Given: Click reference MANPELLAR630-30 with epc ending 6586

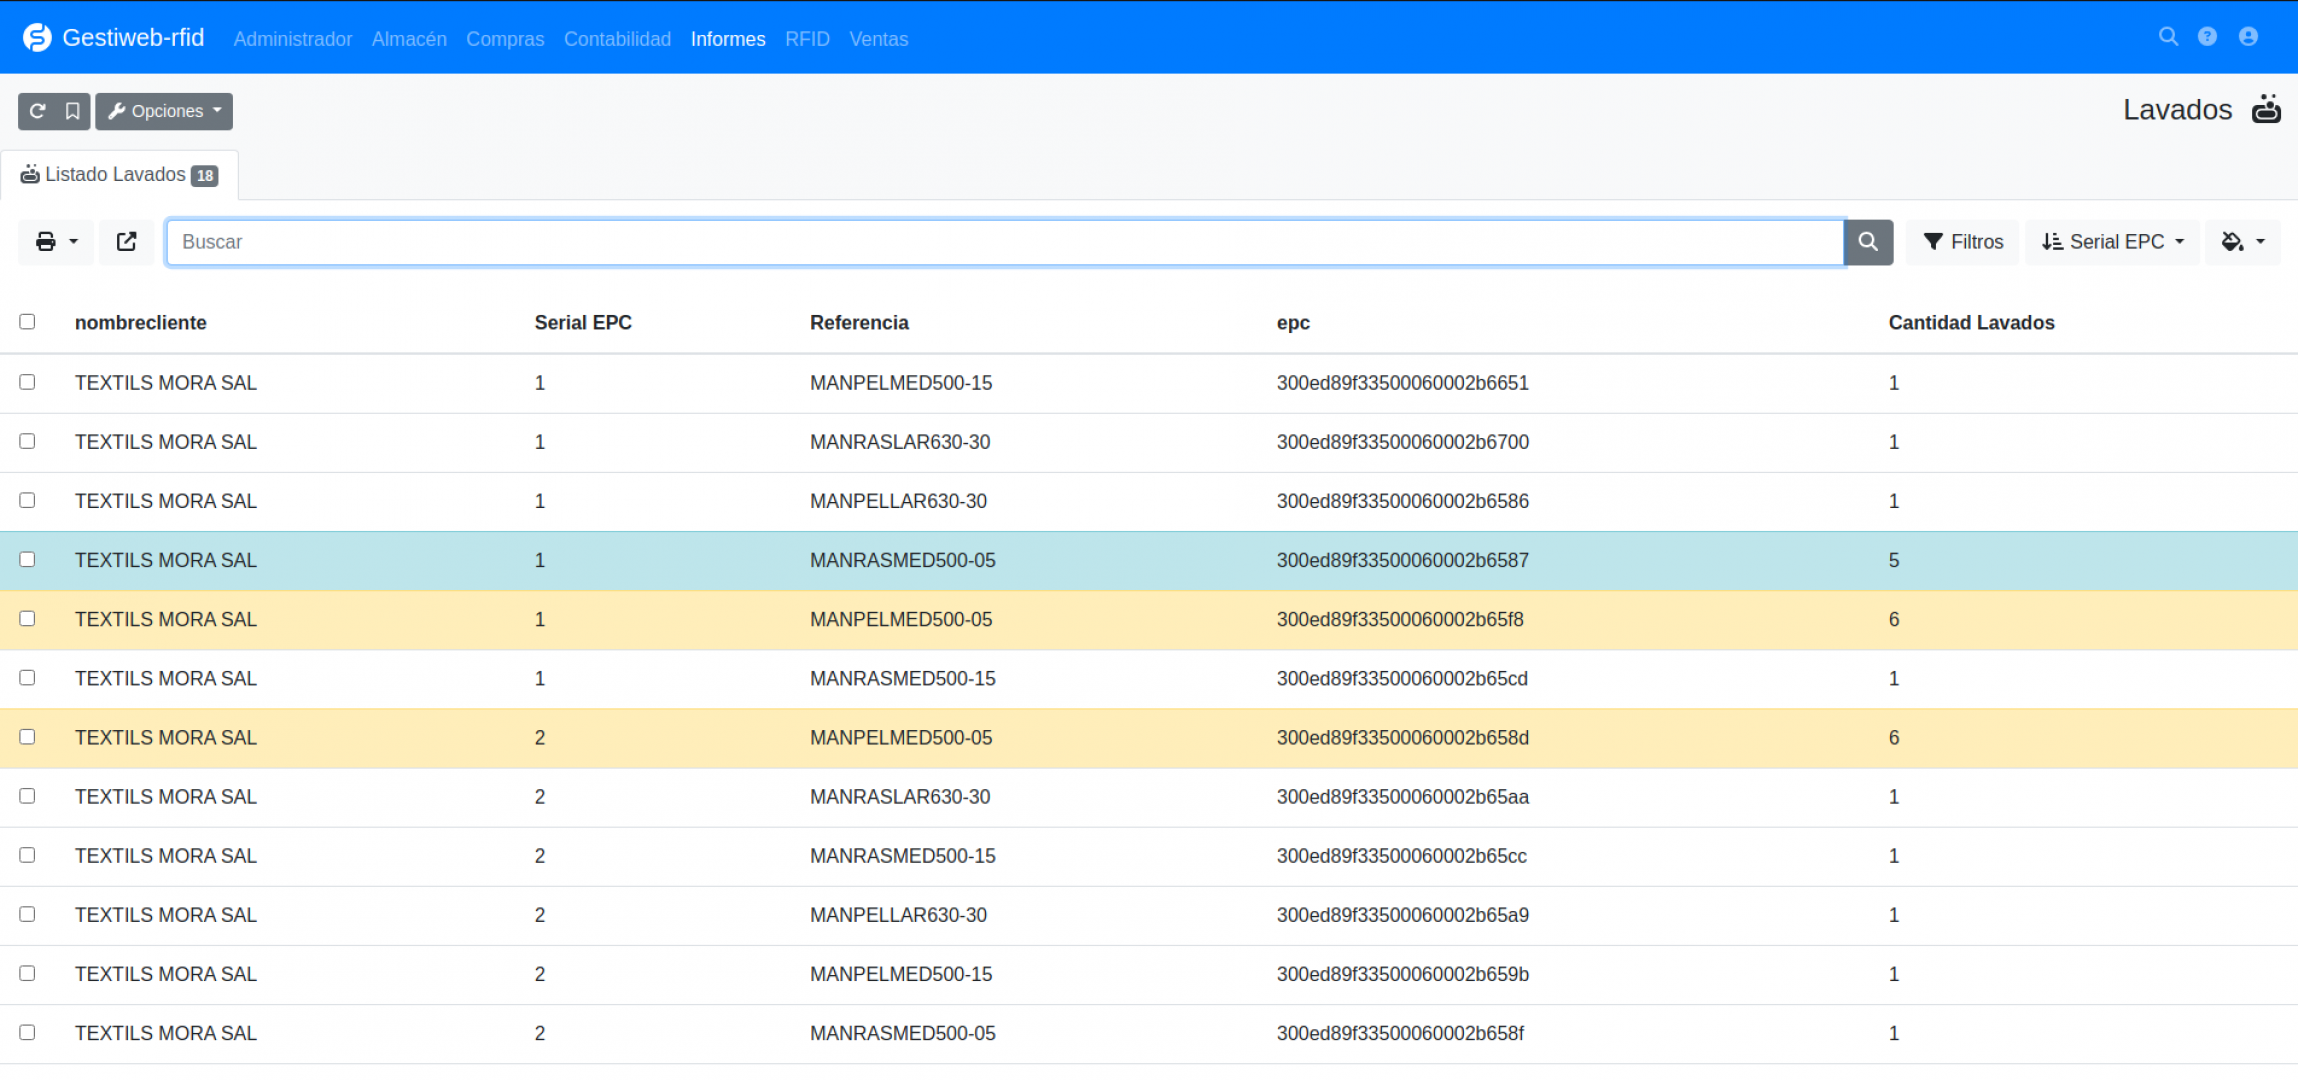Looking at the screenshot, I should pos(898,501).
